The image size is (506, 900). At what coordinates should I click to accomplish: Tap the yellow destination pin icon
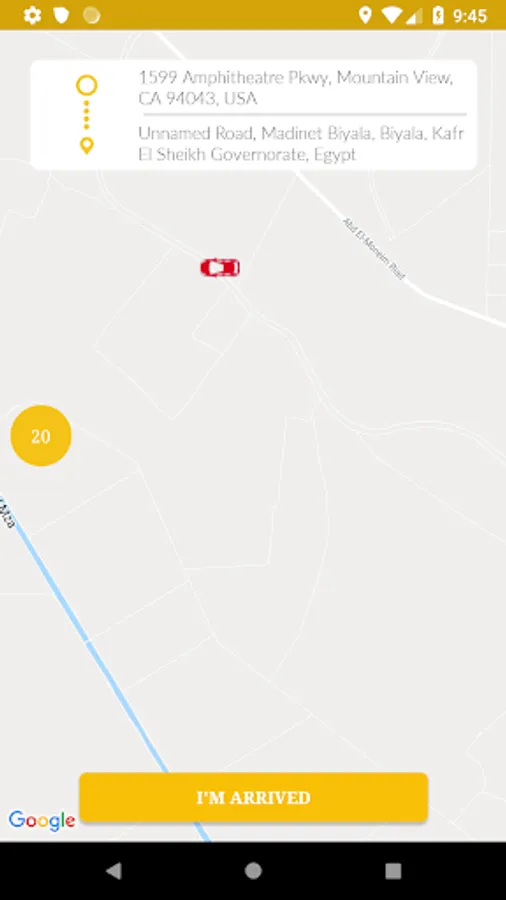[x=87, y=146]
